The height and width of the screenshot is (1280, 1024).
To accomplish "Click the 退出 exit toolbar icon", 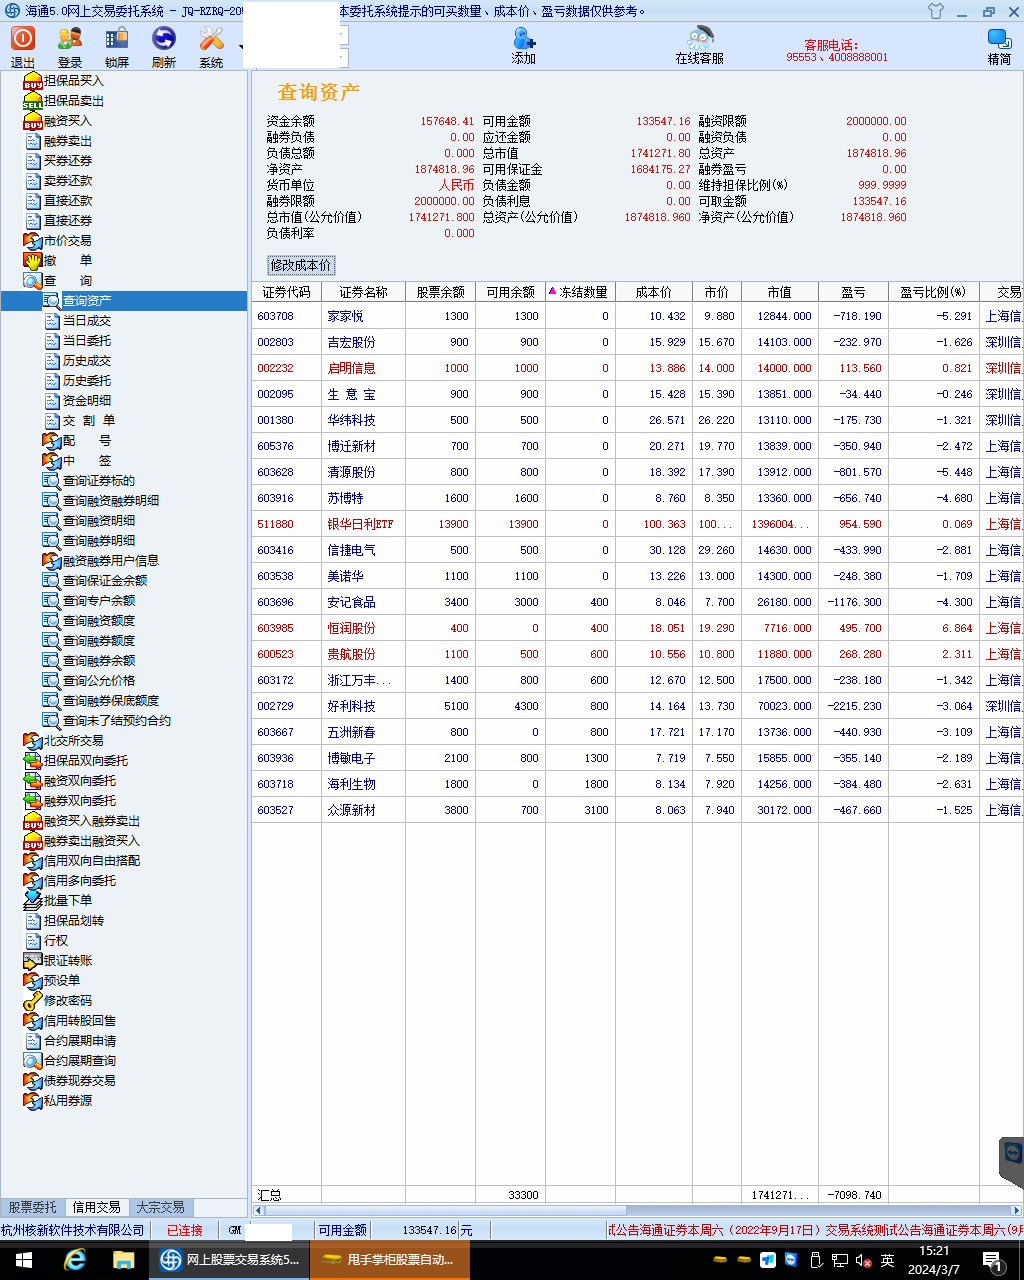I will pos(22,46).
